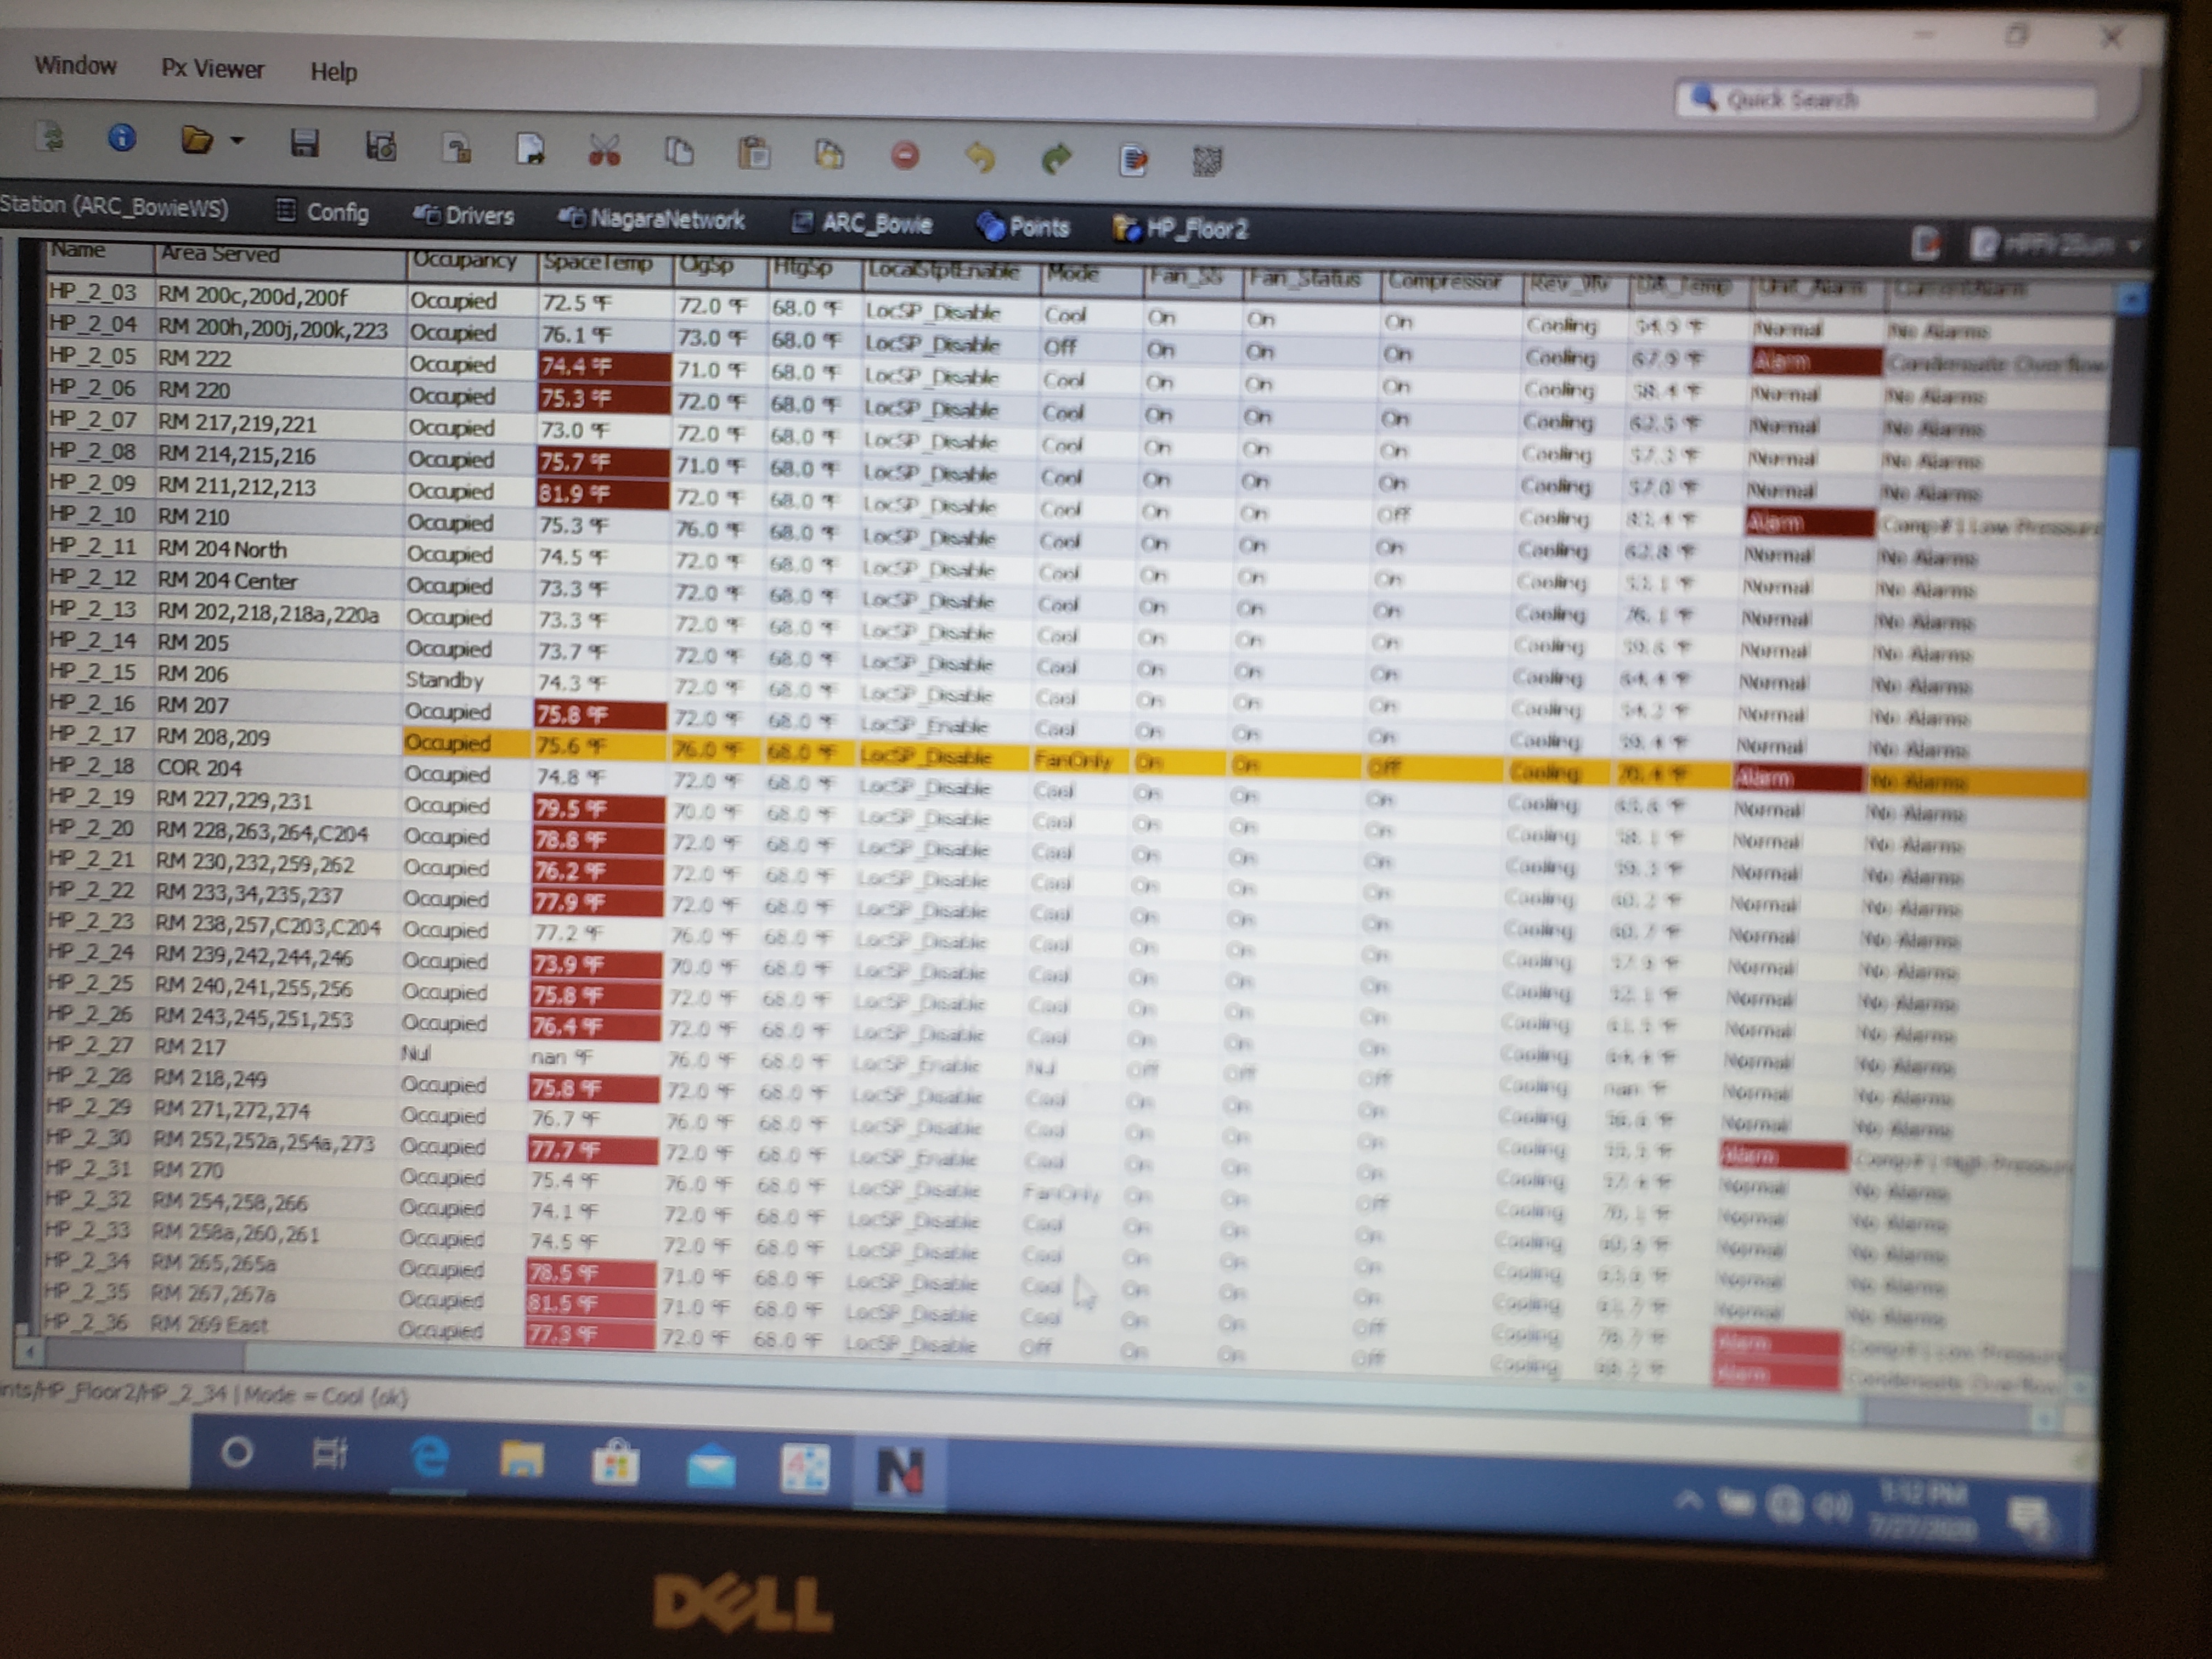This screenshot has width=2212, height=1659.
Task: Click the Save Bog icon beside Save
Action: point(380,146)
